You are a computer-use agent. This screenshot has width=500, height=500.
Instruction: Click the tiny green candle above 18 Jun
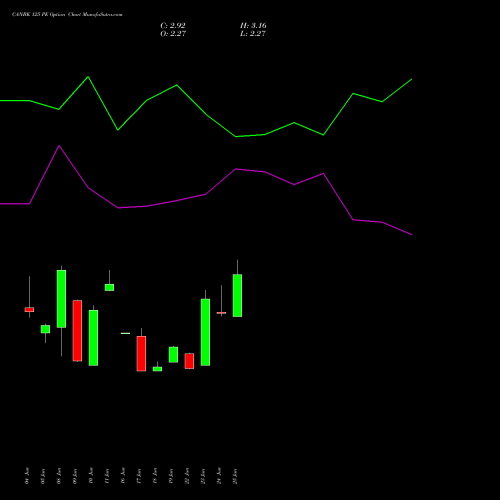[x=157, y=369]
